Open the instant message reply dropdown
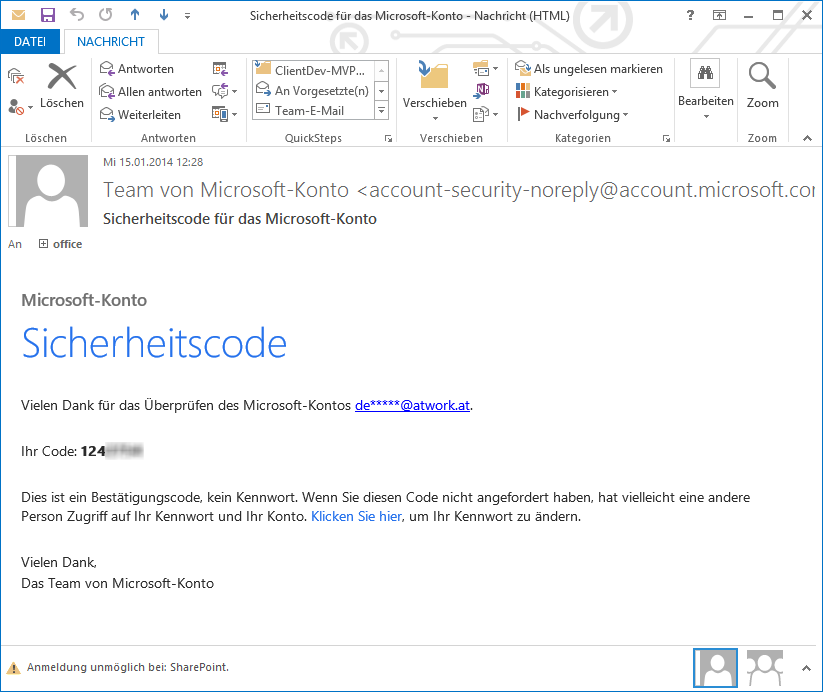Viewport: 823px width, 692px height. [x=225, y=91]
